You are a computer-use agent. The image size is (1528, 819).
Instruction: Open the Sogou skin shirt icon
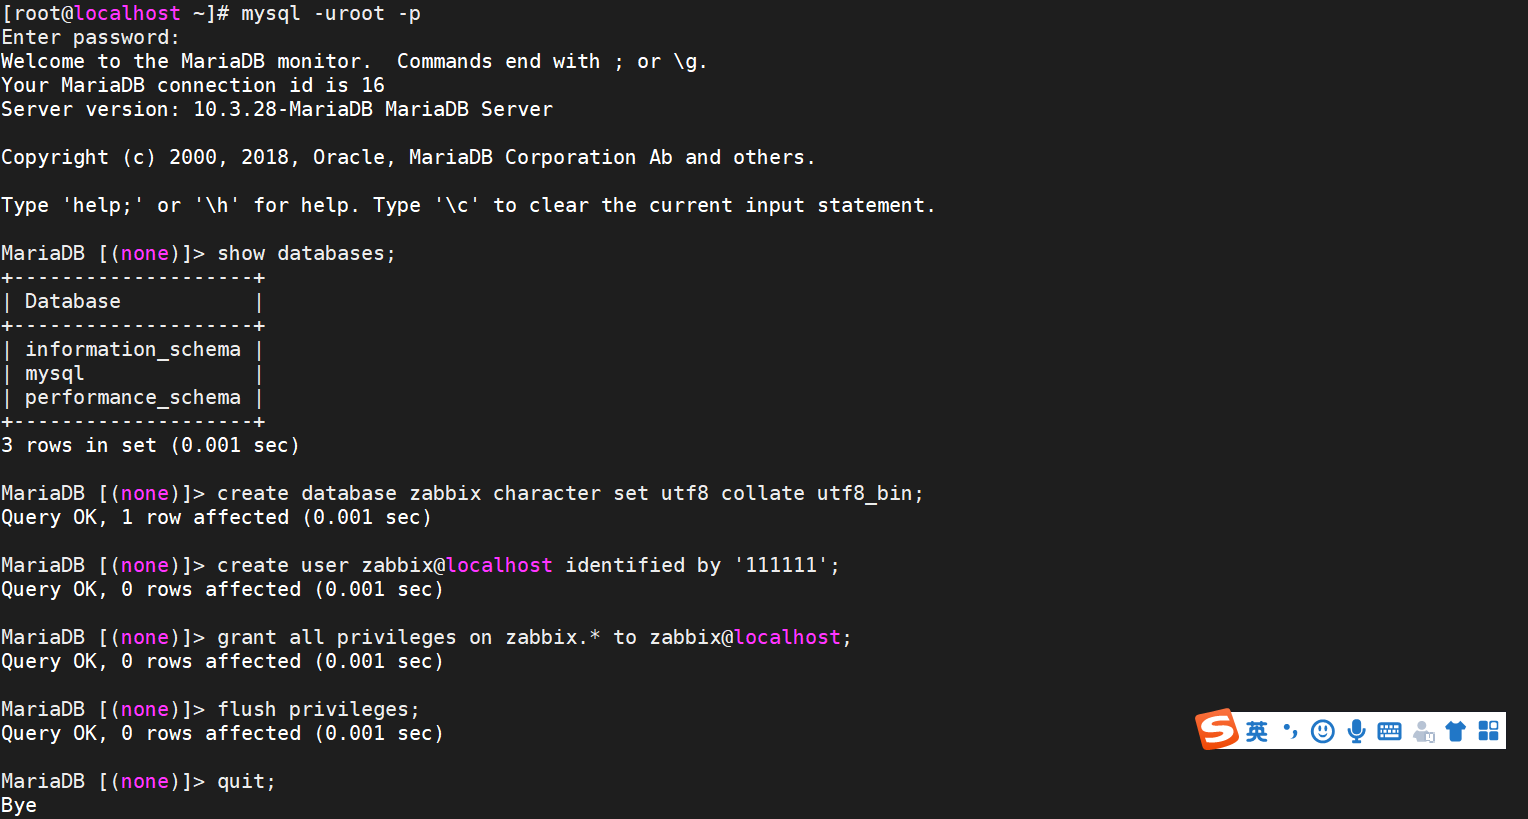1456,732
